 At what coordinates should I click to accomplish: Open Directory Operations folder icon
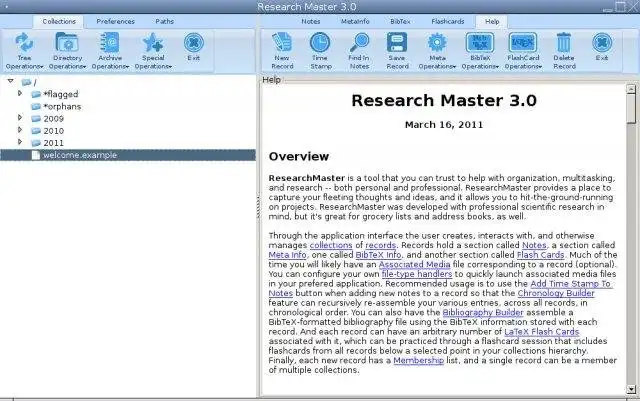coord(67,42)
